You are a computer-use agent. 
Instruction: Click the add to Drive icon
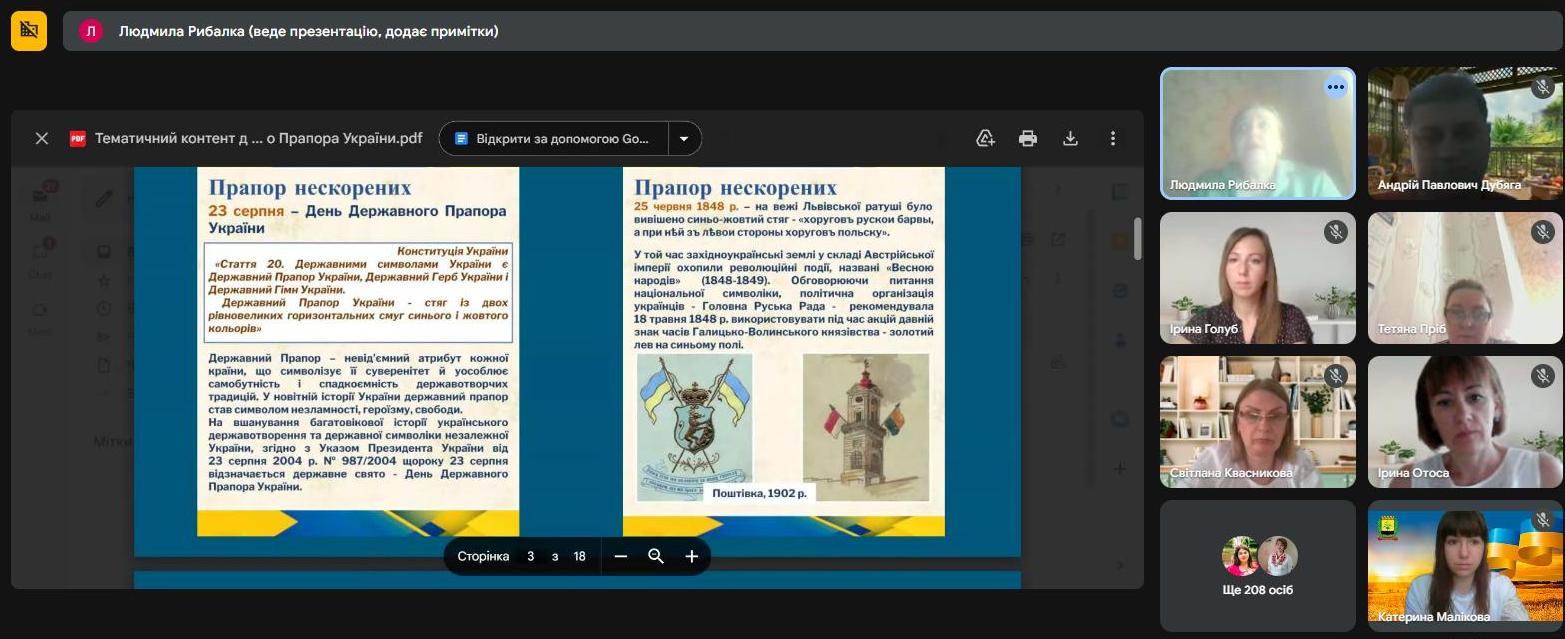(985, 138)
